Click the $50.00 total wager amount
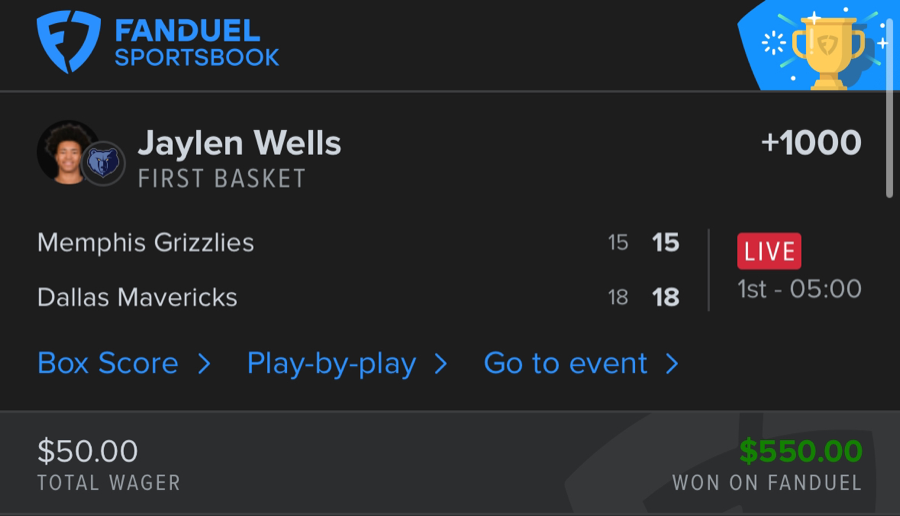The width and height of the screenshot is (900, 516). click(88, 451)
